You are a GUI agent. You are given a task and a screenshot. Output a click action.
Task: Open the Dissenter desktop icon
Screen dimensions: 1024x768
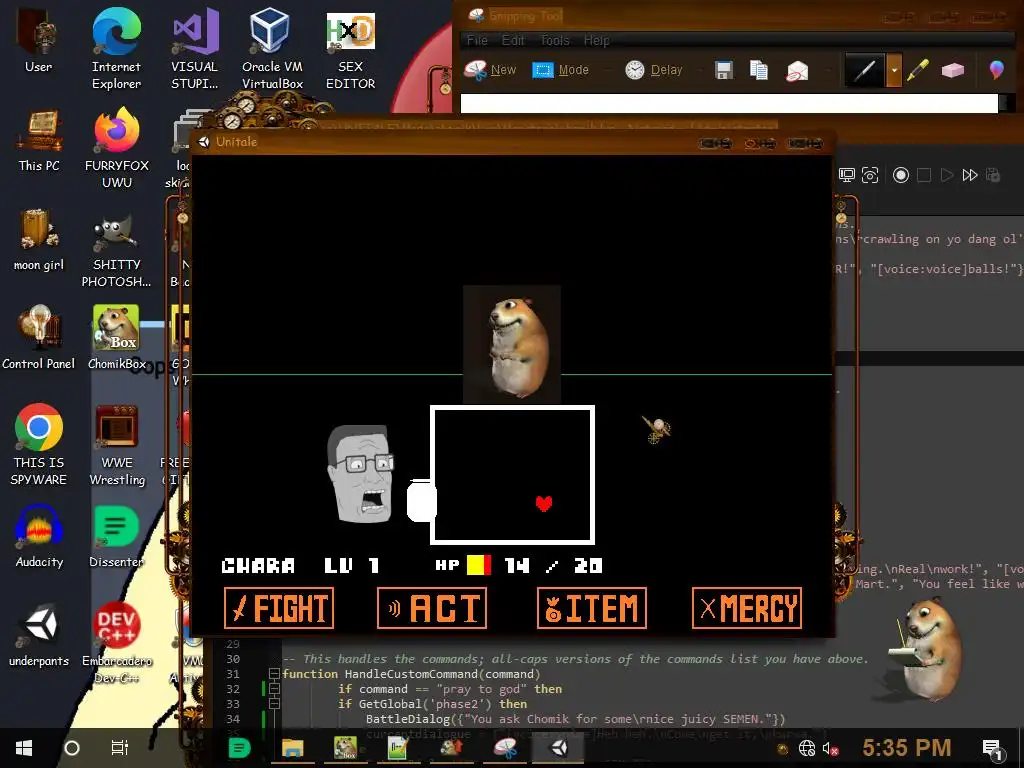116,536
